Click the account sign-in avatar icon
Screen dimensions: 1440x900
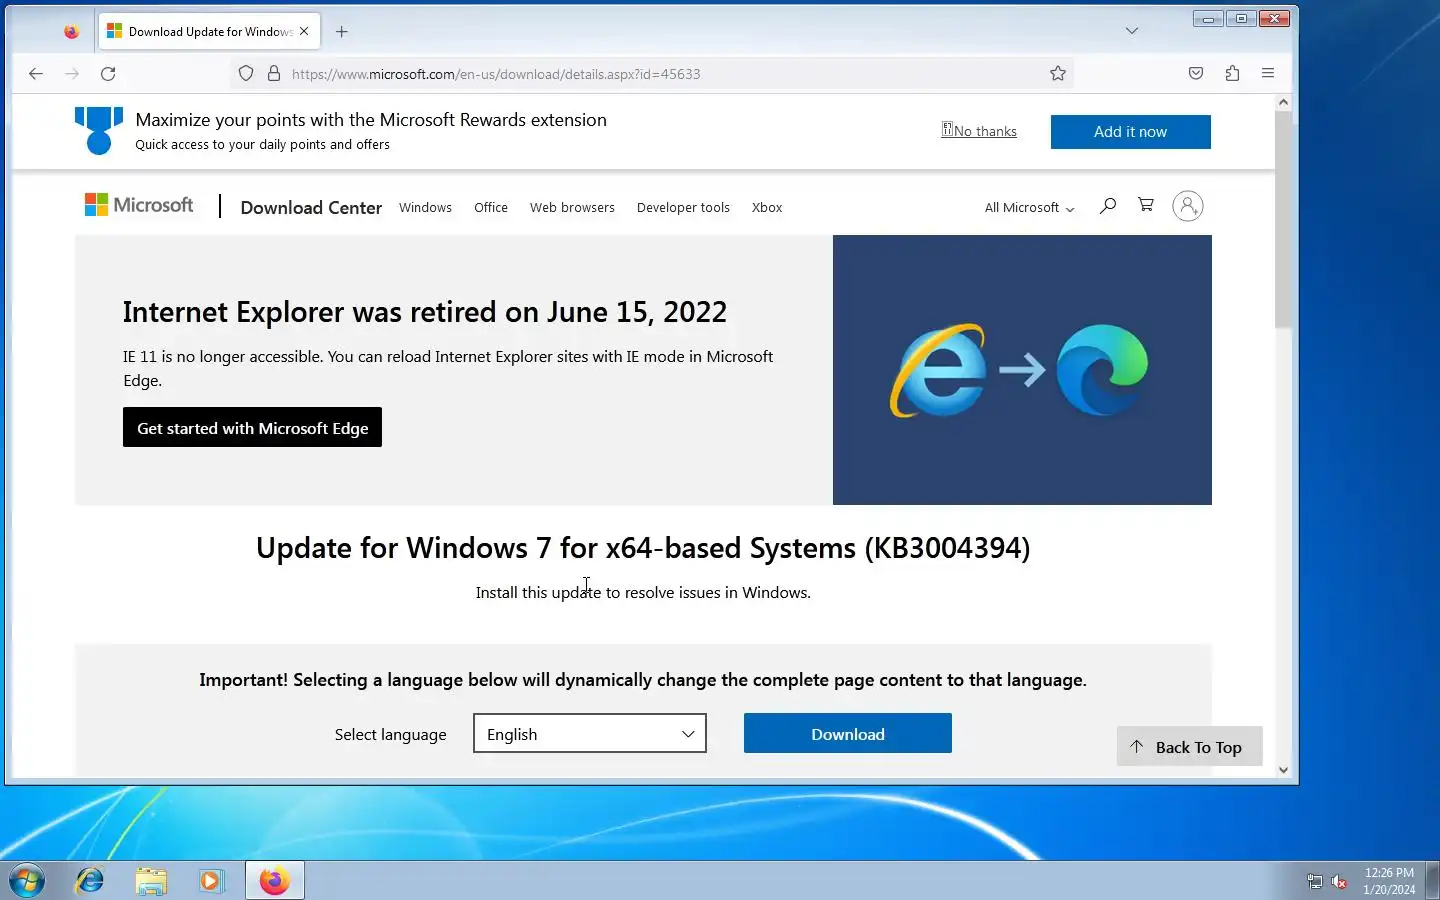coord(1188,206)
